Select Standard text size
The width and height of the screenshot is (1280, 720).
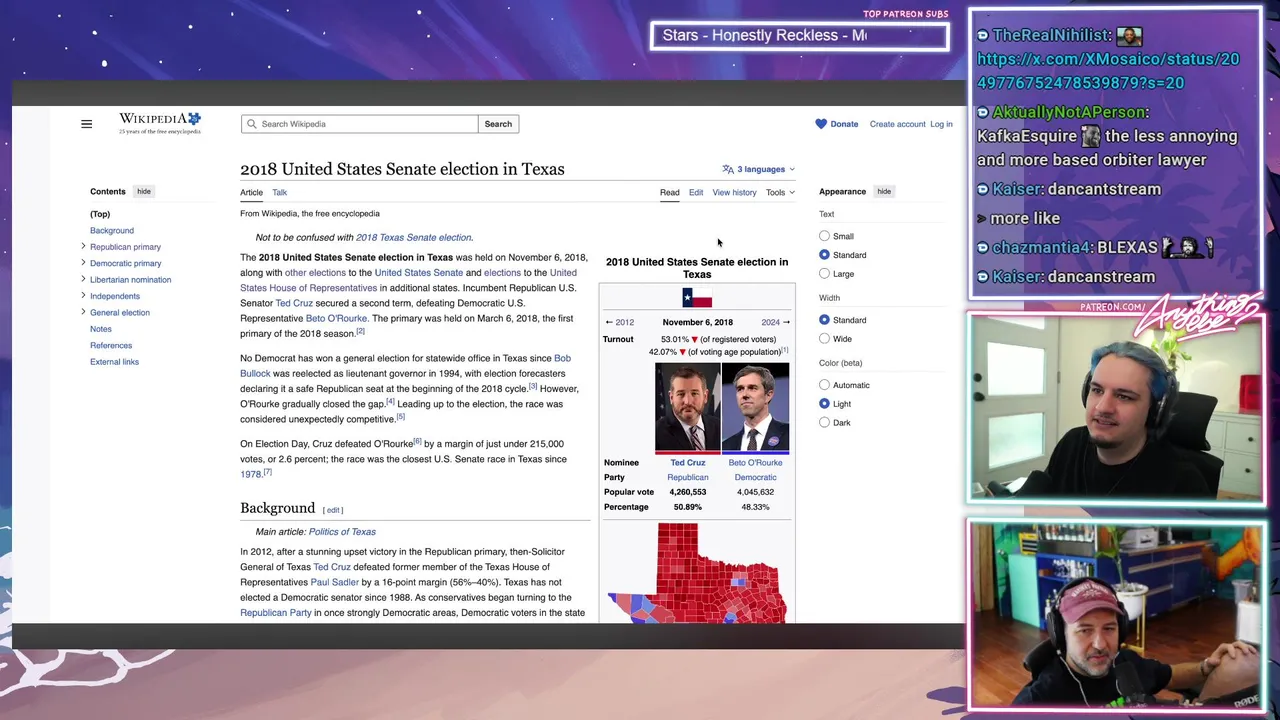[824, 255]
